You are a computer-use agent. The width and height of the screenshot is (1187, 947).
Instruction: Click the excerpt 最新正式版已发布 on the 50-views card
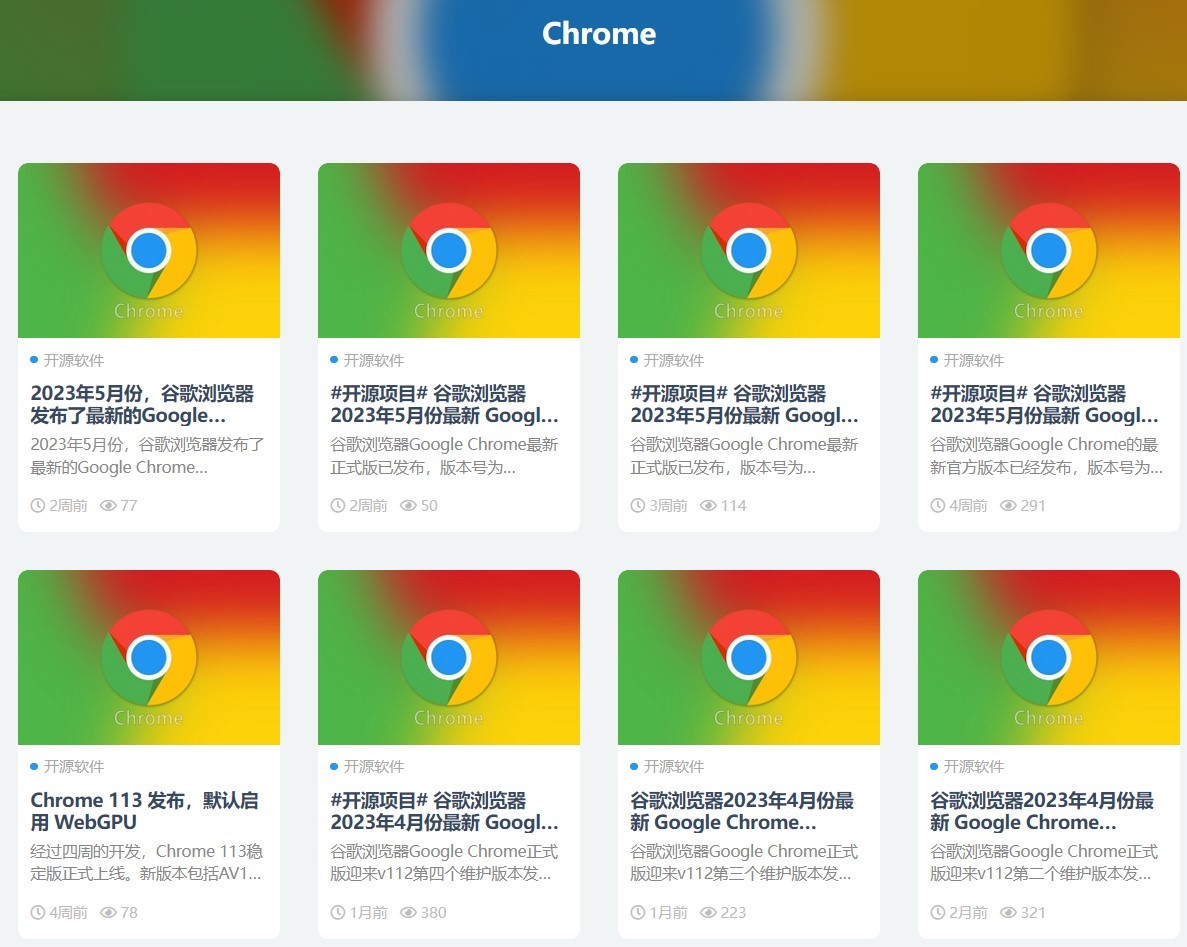[x=444, y=456]
